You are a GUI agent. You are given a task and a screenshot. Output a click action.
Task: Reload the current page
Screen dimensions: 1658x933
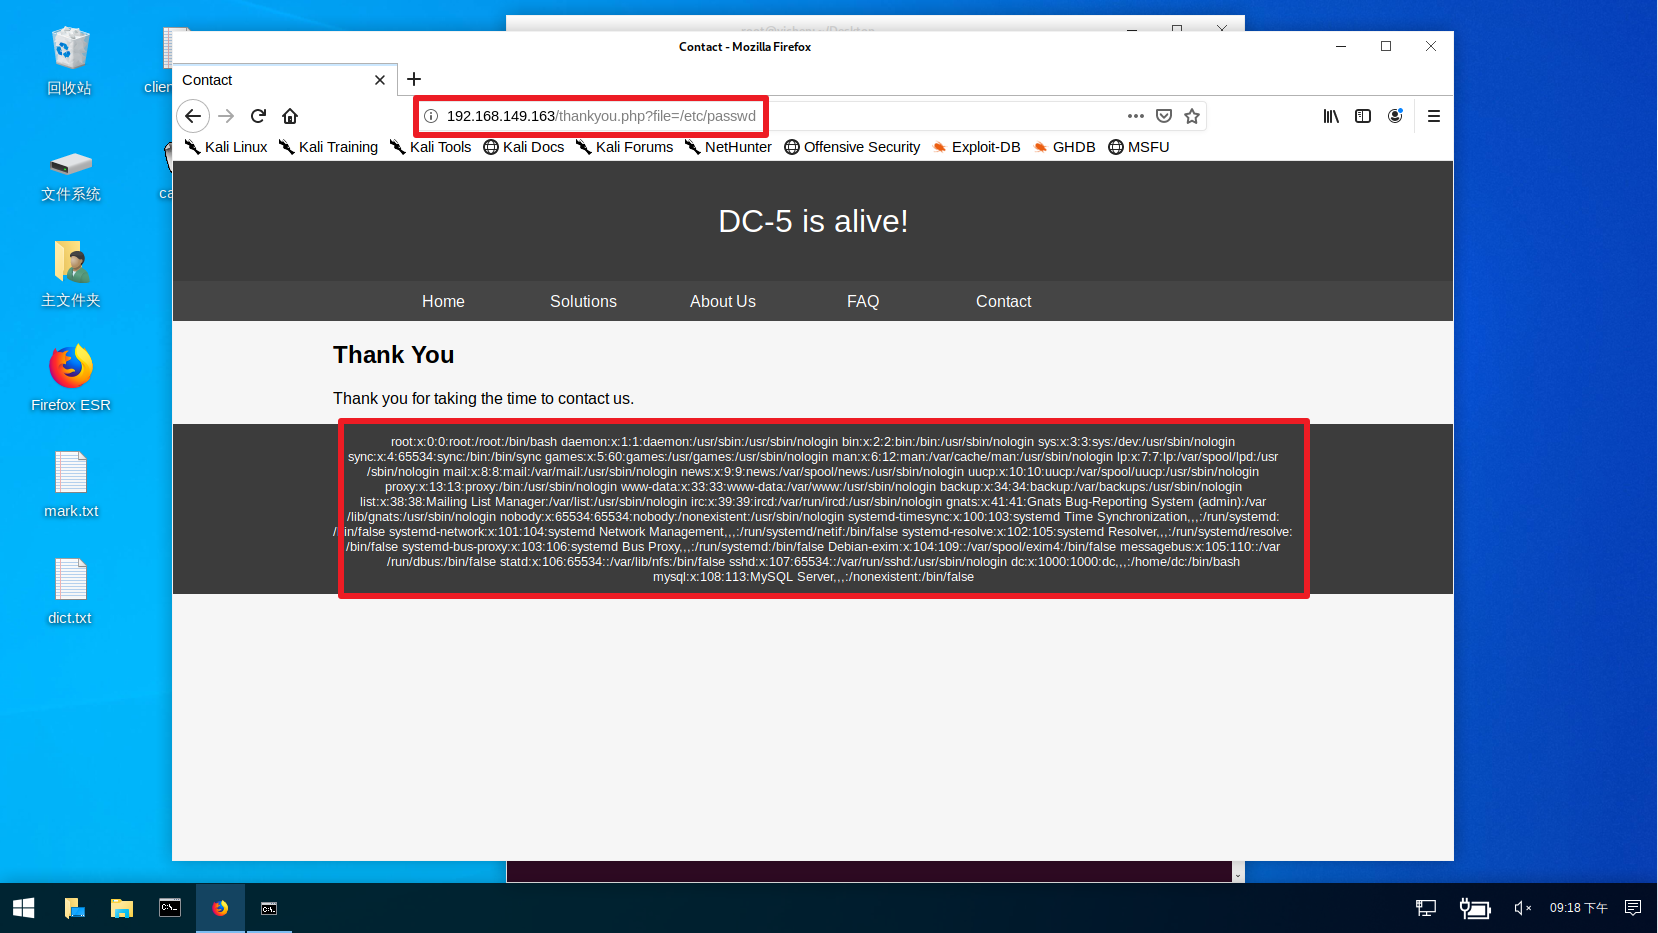[258, 116]
